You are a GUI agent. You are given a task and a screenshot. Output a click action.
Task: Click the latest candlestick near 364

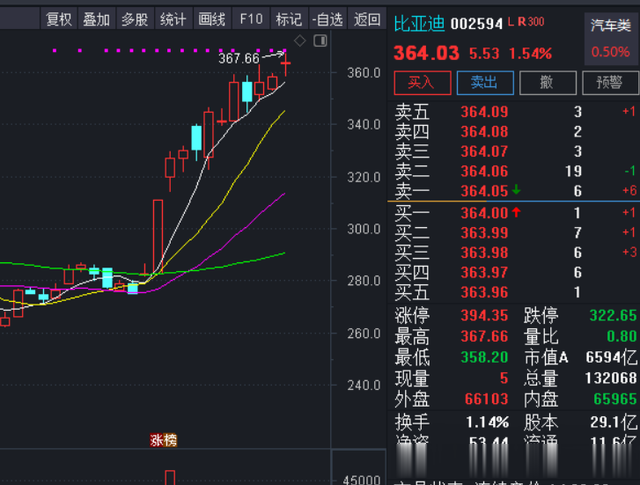285,64
